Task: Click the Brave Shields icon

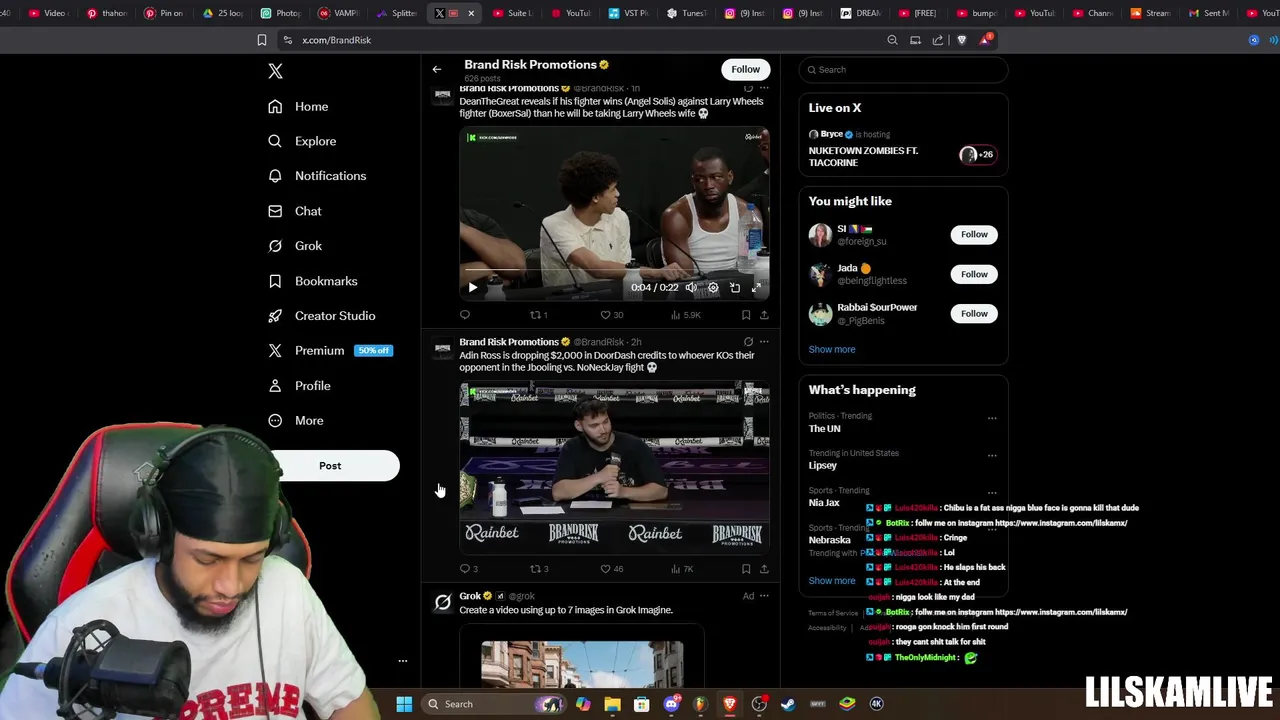Action: (x=962, y=40)
